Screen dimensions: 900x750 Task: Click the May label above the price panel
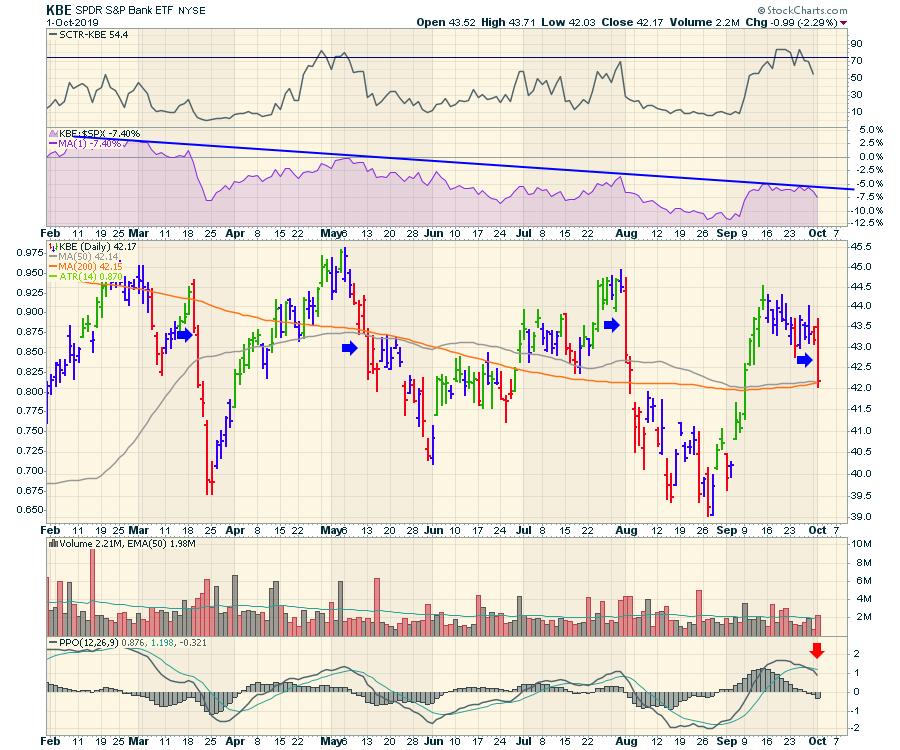tap(331, 234)
